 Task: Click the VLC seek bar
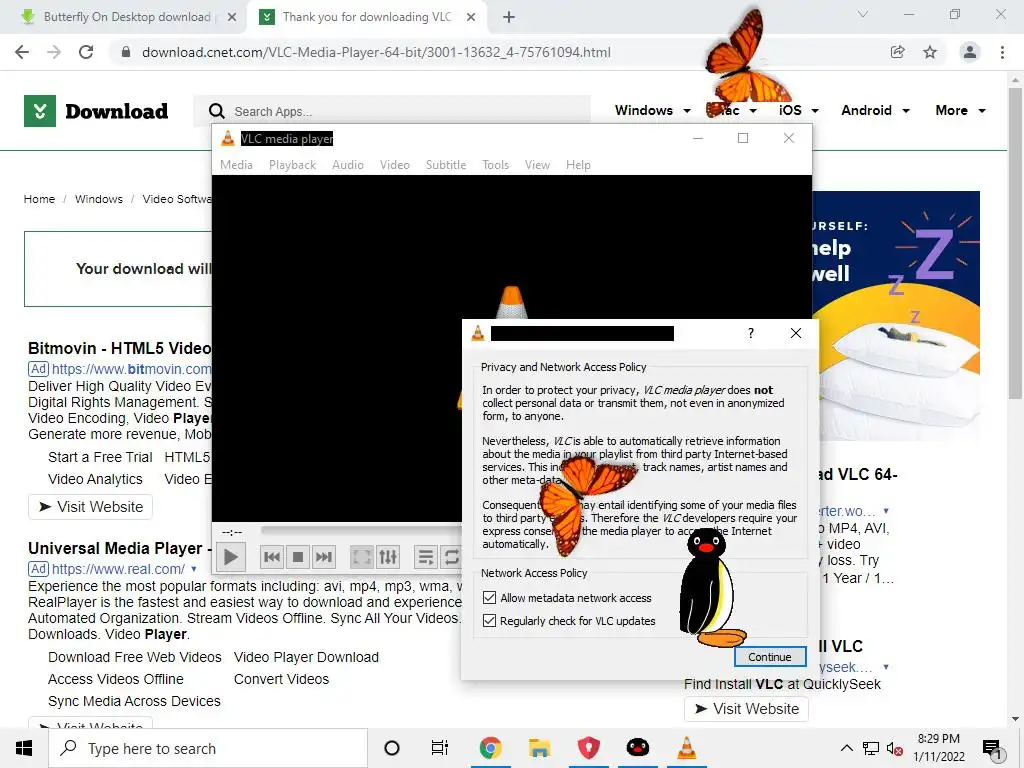pyautogui.click(x=361, y=530)
